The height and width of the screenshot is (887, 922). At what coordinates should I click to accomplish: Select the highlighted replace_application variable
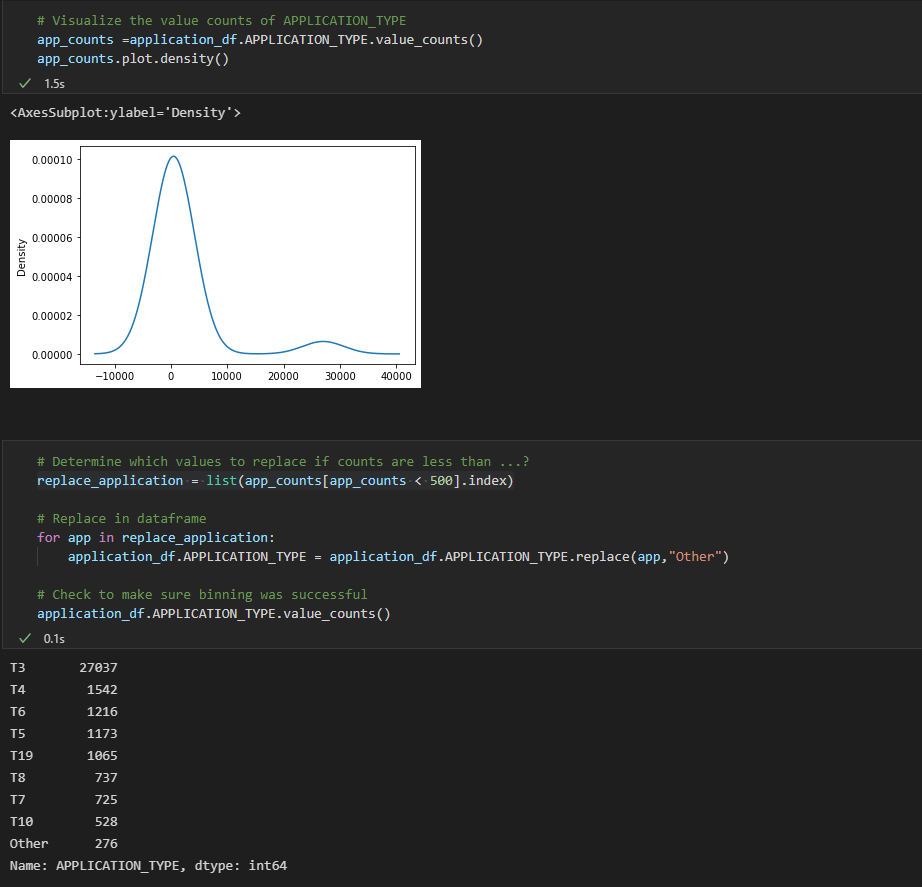(x=109, y=481)
